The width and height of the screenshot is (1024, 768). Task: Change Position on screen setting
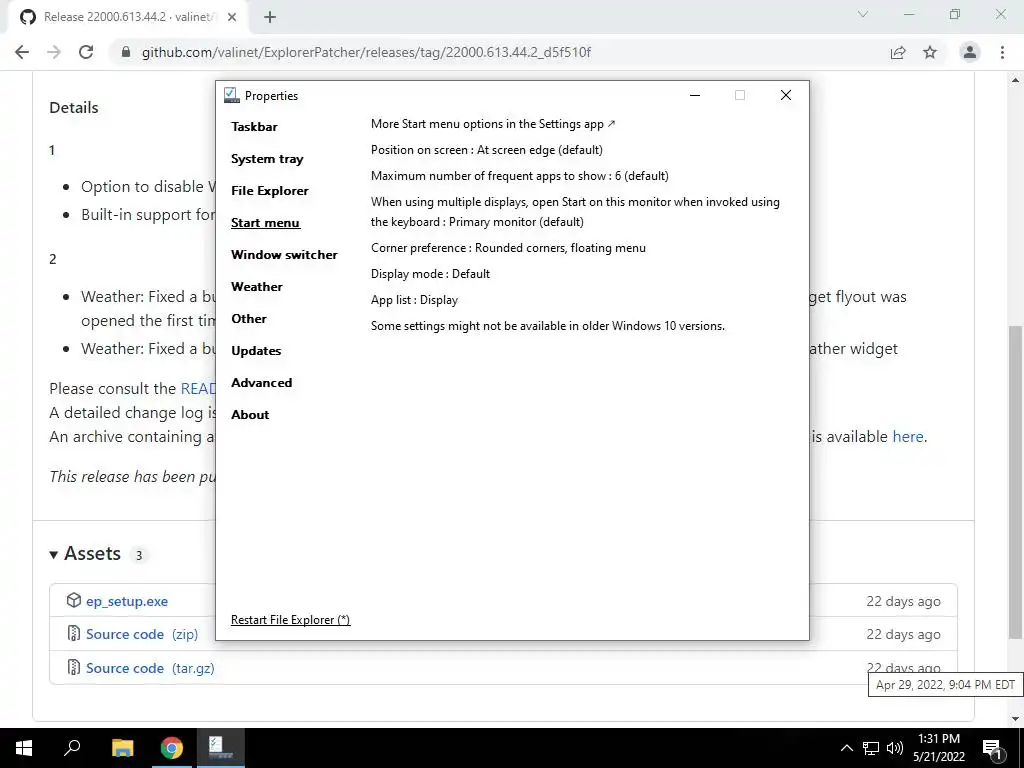(x=487, y=150)
